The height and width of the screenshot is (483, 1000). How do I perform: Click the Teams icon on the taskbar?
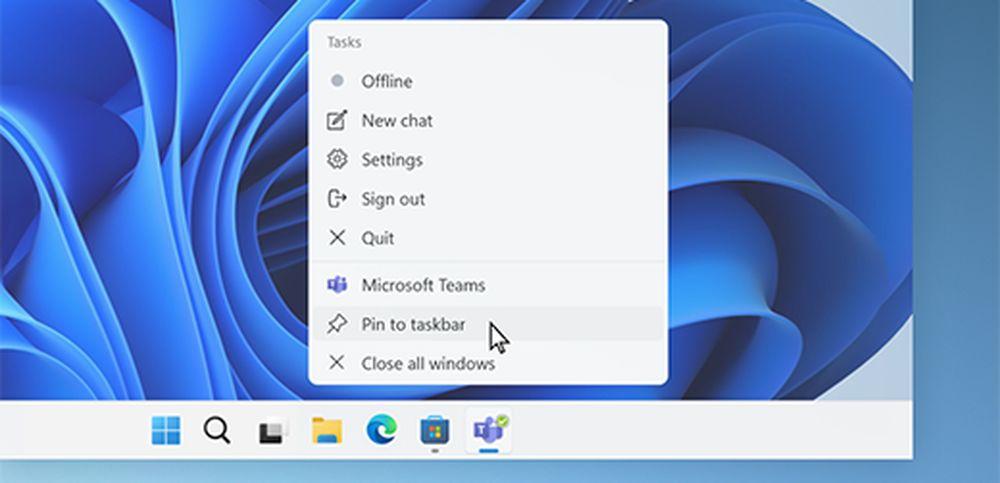pos(489,431)
